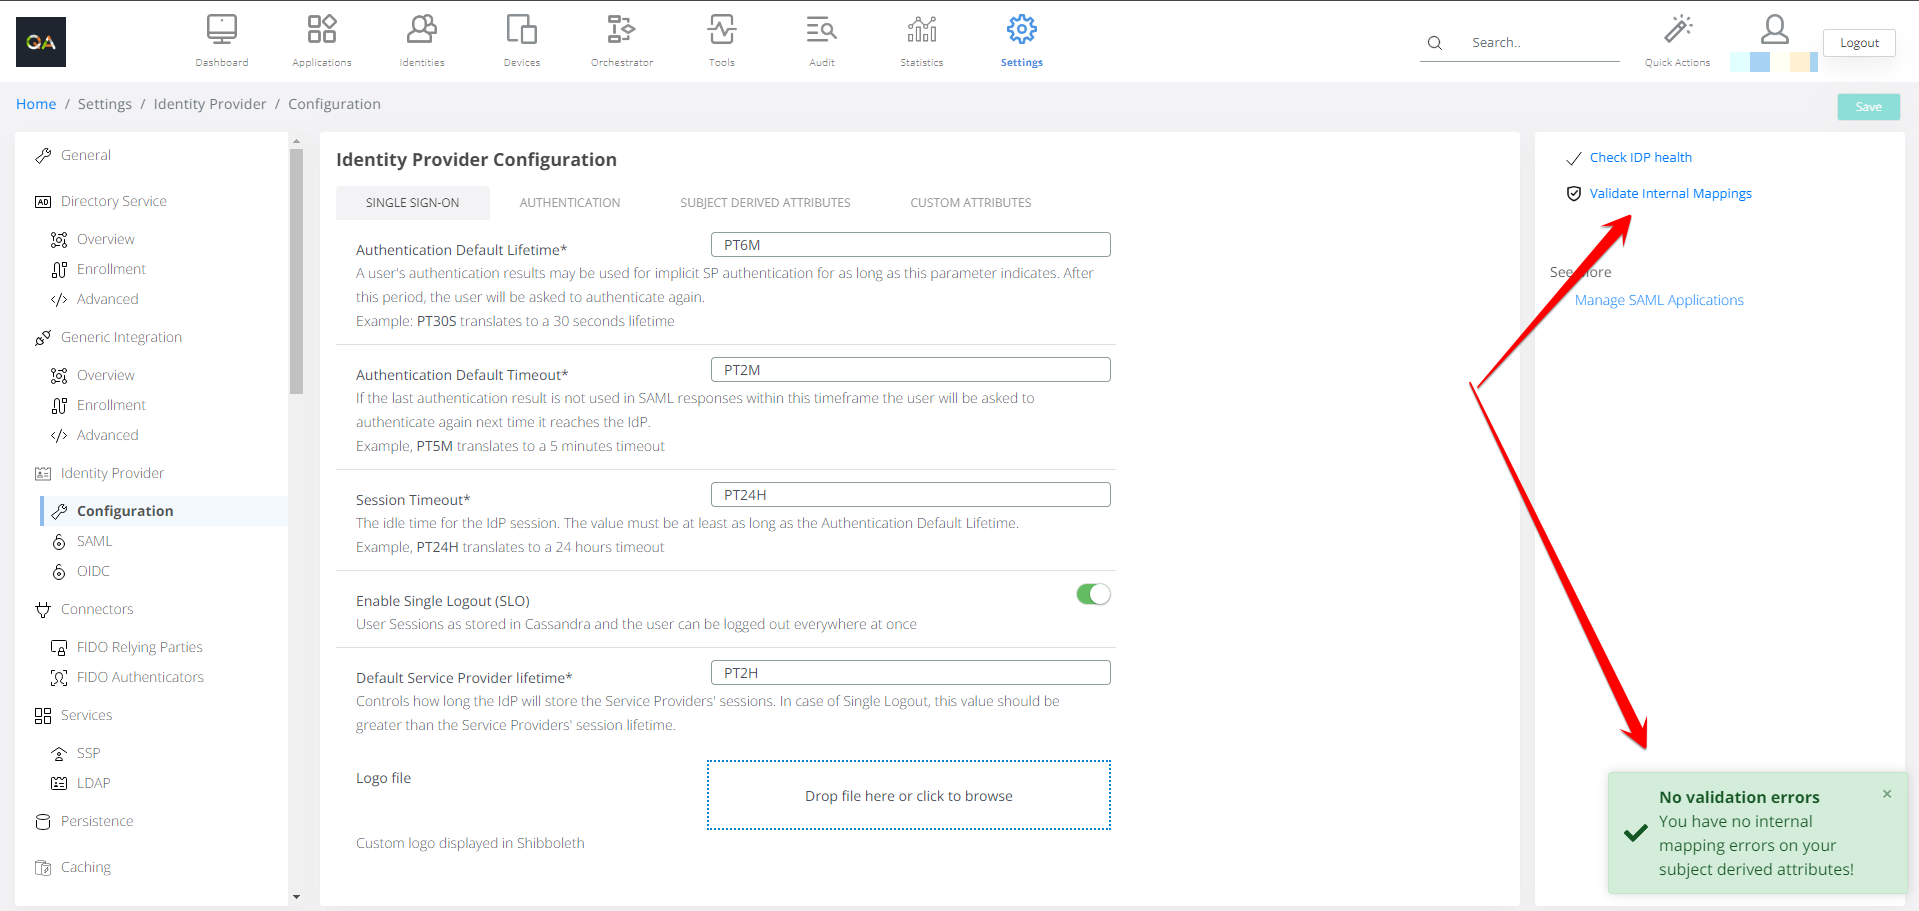Dismiss the No validation errors notification
The width and height of the screenshot is (1919, 911).
(1887, 794)
